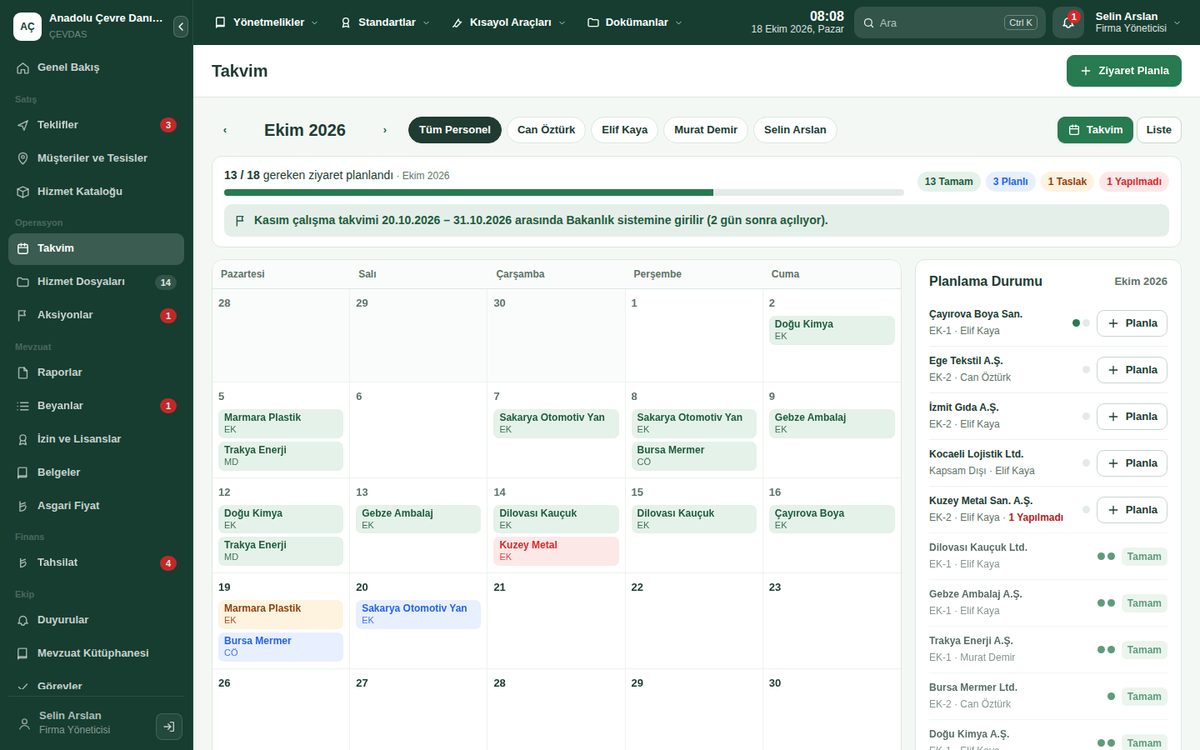Click the Hizmet Dosyaları folder icon
This screenshot has width=1200, height=750.
(x=23, y=282)
